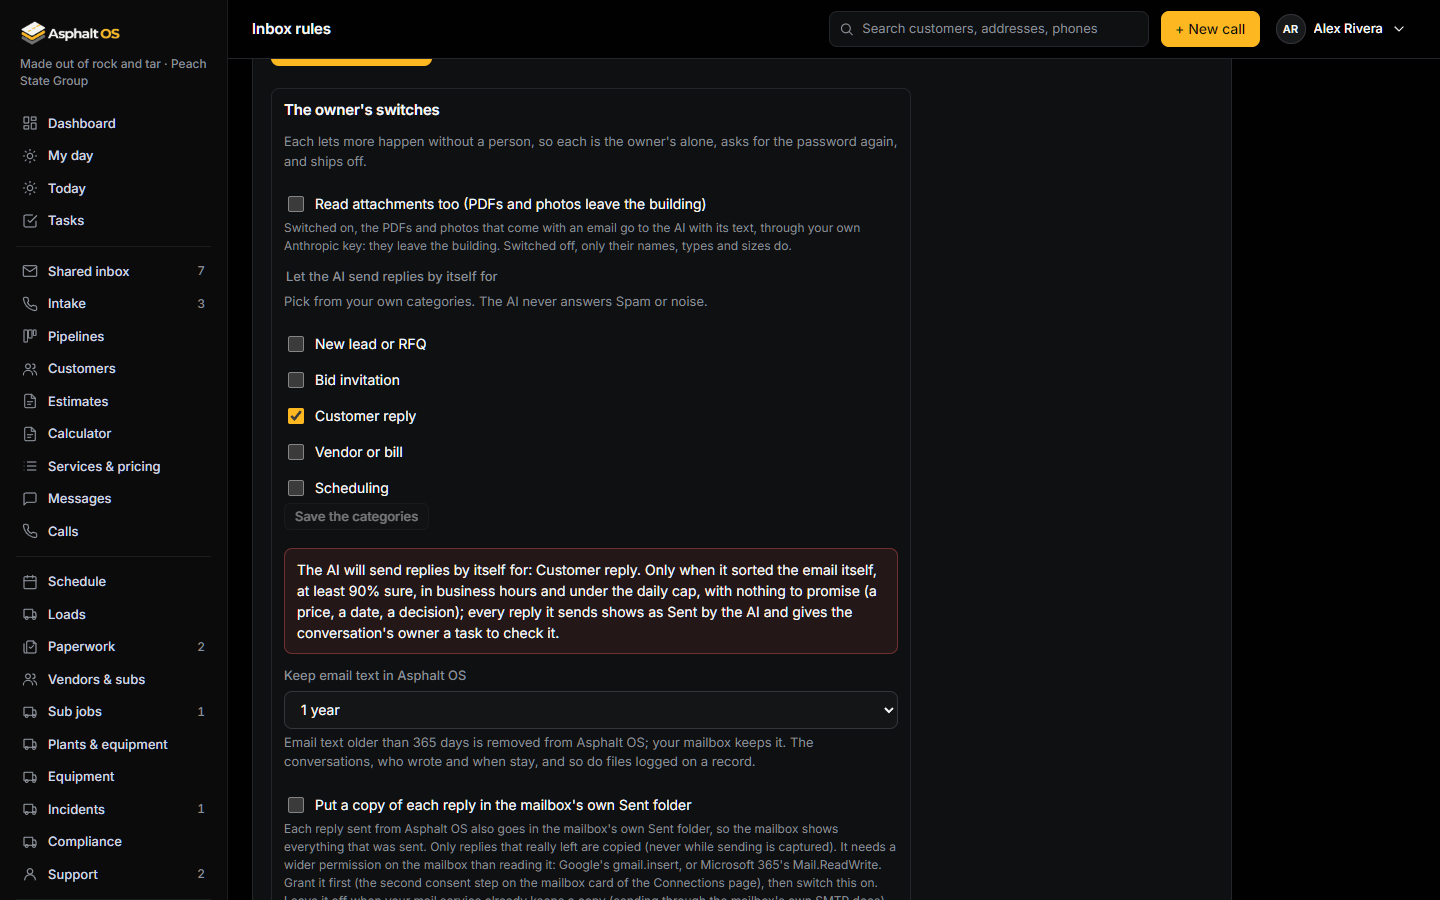Enable copy to mailbox's Sent folder checkbox
Viewport: 1440px width, 900px height.
click(296, 805)
